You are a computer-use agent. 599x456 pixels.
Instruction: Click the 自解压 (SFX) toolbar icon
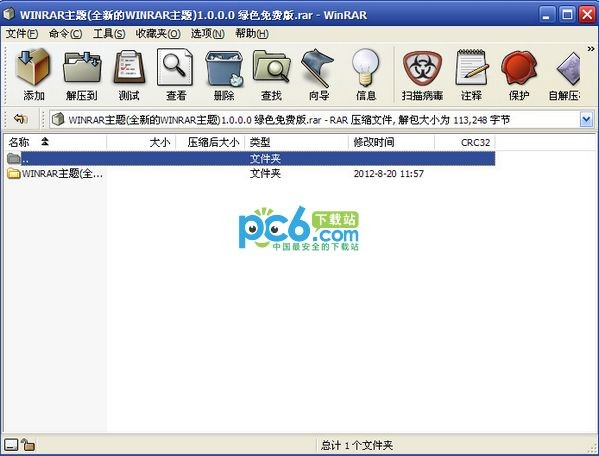568,68
